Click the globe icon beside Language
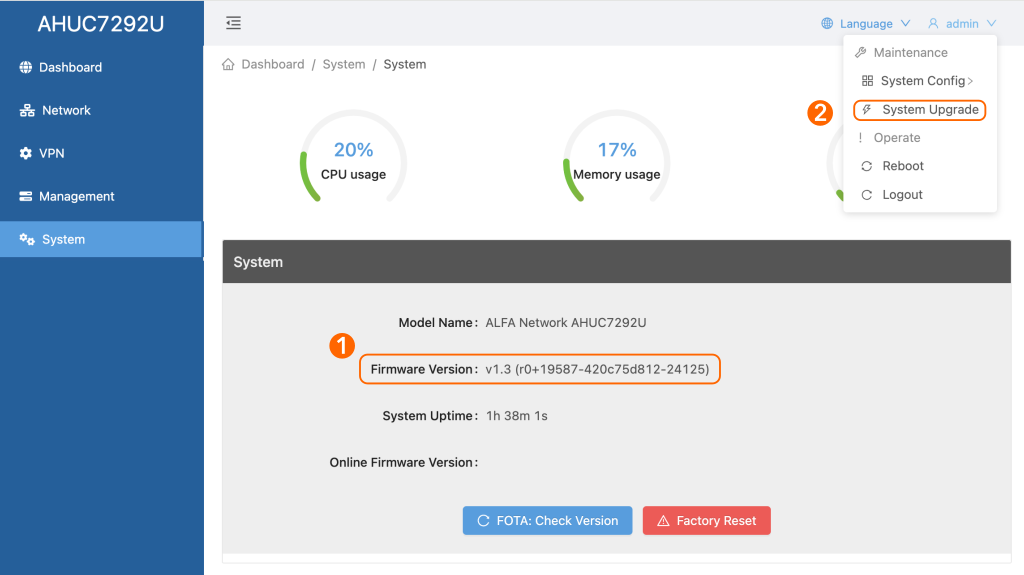The width and height of the screenshot is (1024, 575). click(x=827, y=24)
